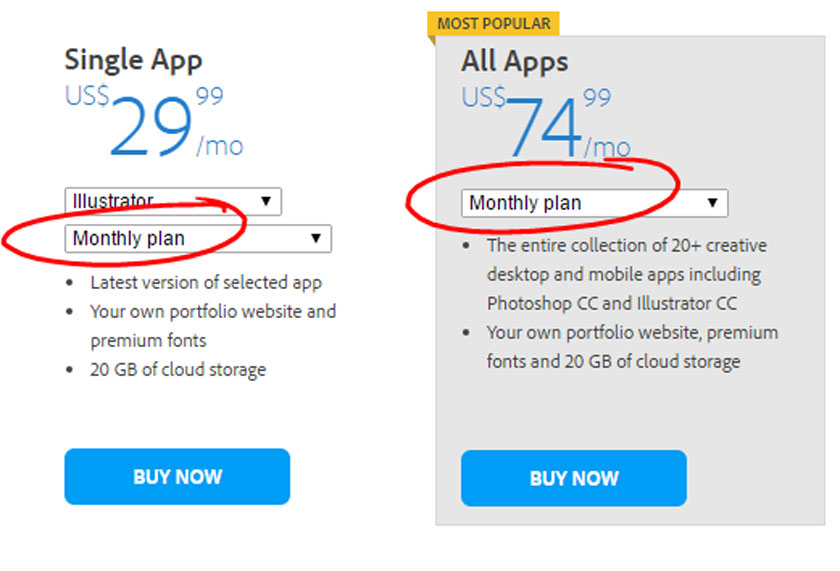Click the arrow on All Apps' plan selector
This screenshot has height=571, width=840.
click(x=713, y=203)
